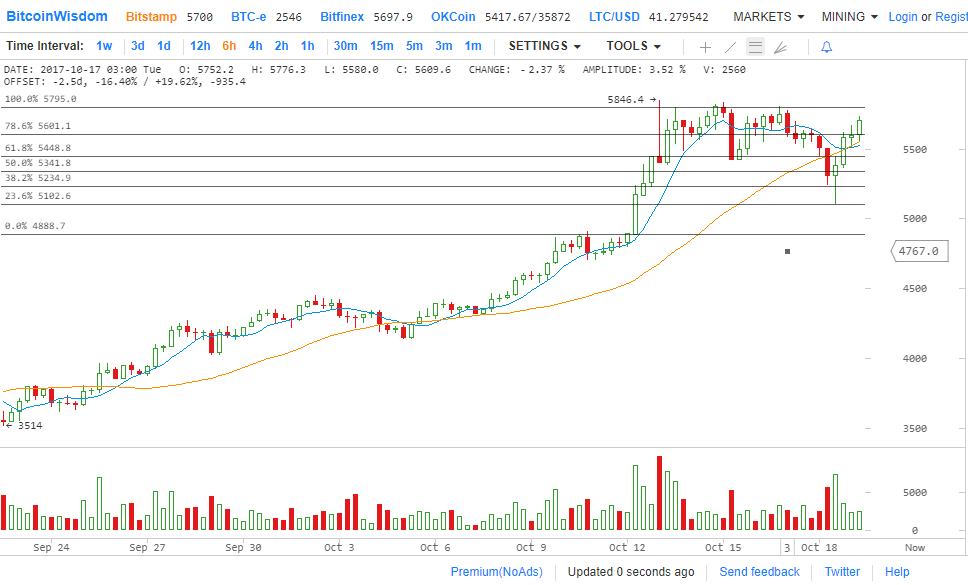
Task: Click the BitcoinWisdom logo
Action: click(57, 17)
